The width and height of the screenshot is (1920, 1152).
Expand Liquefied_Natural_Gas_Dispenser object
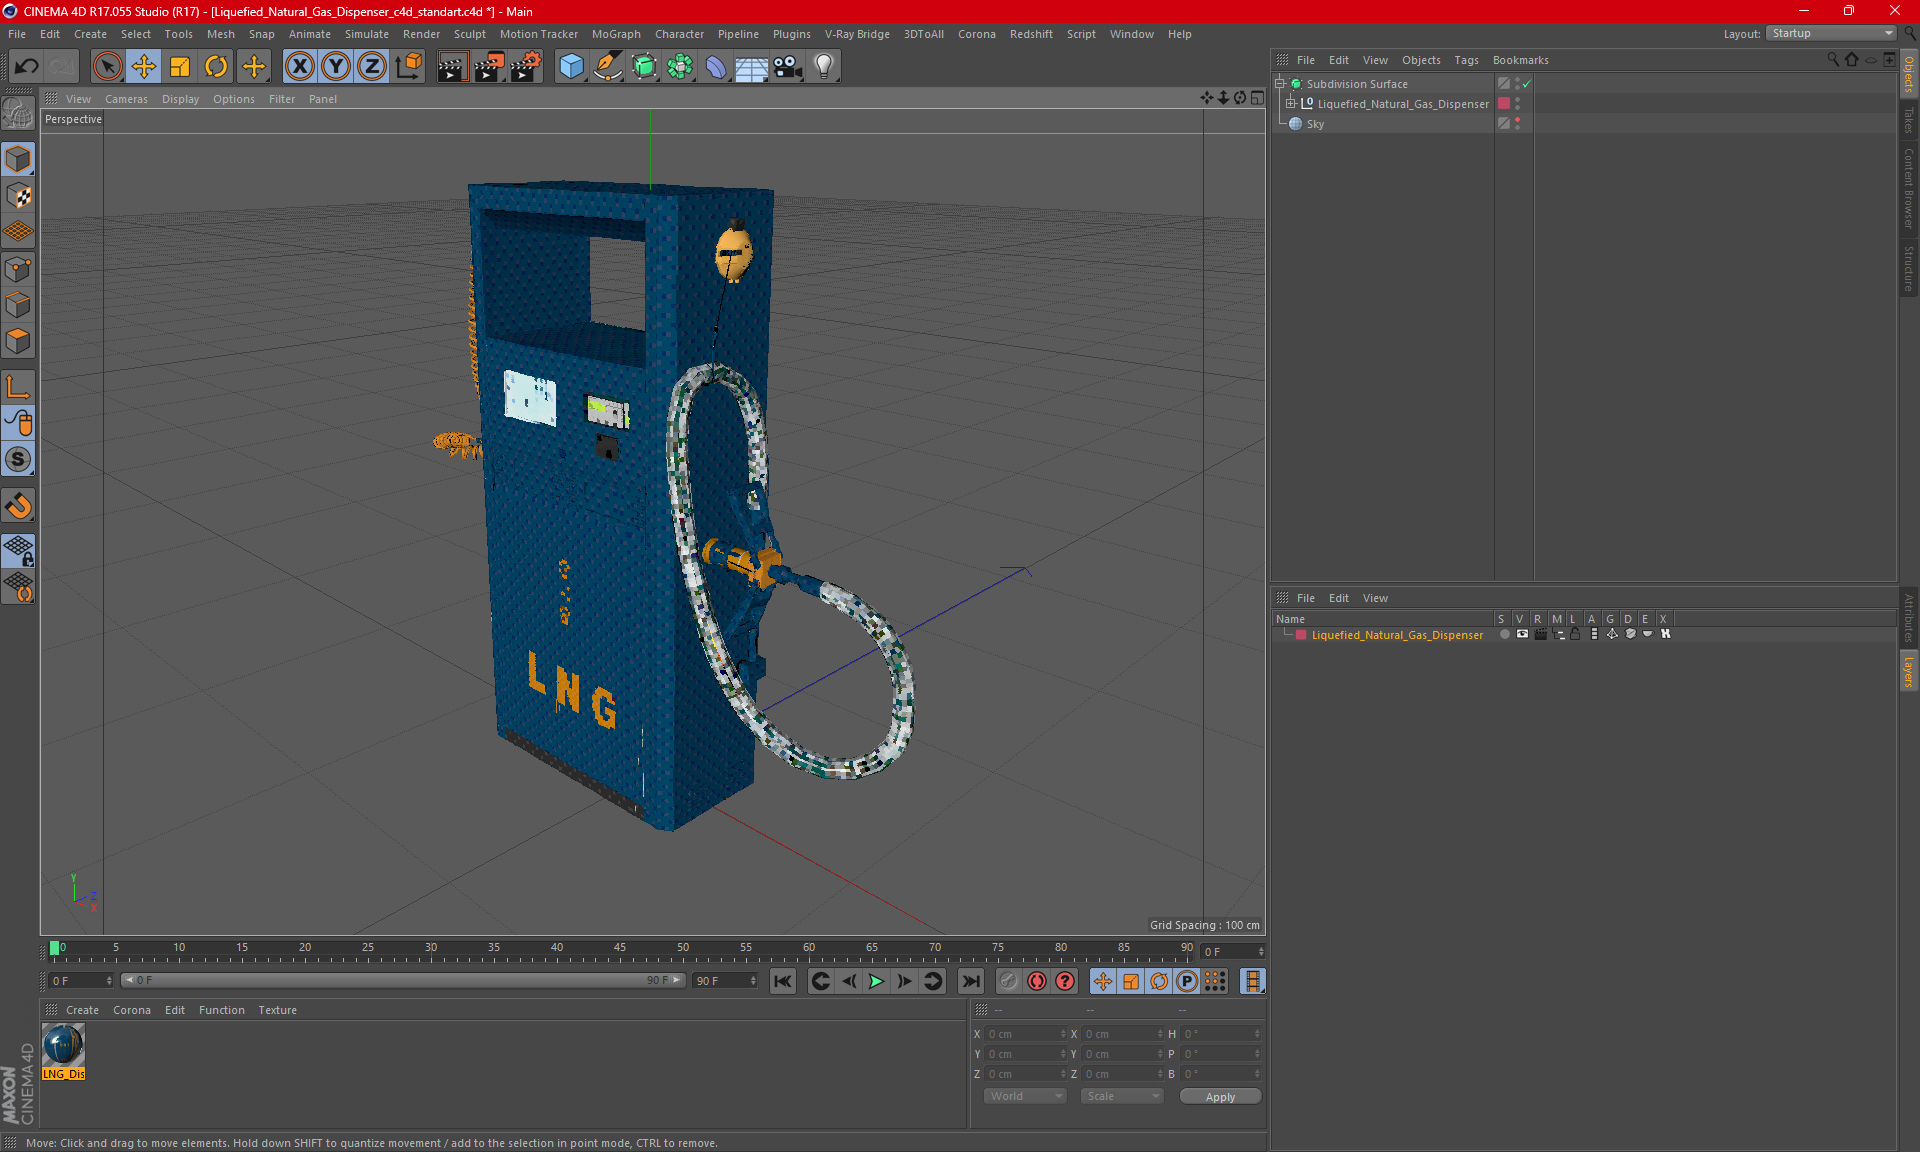(x=1291, y=104)
